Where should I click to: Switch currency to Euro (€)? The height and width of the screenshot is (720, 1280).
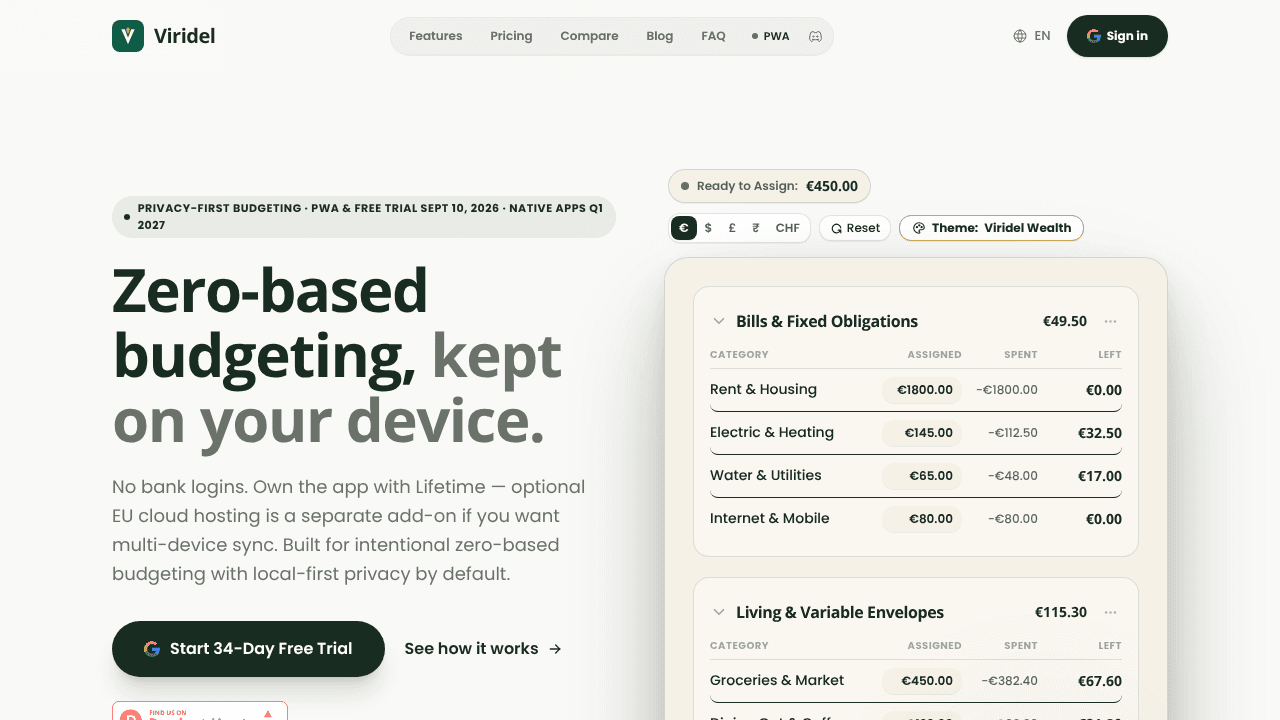pos(684,228)
